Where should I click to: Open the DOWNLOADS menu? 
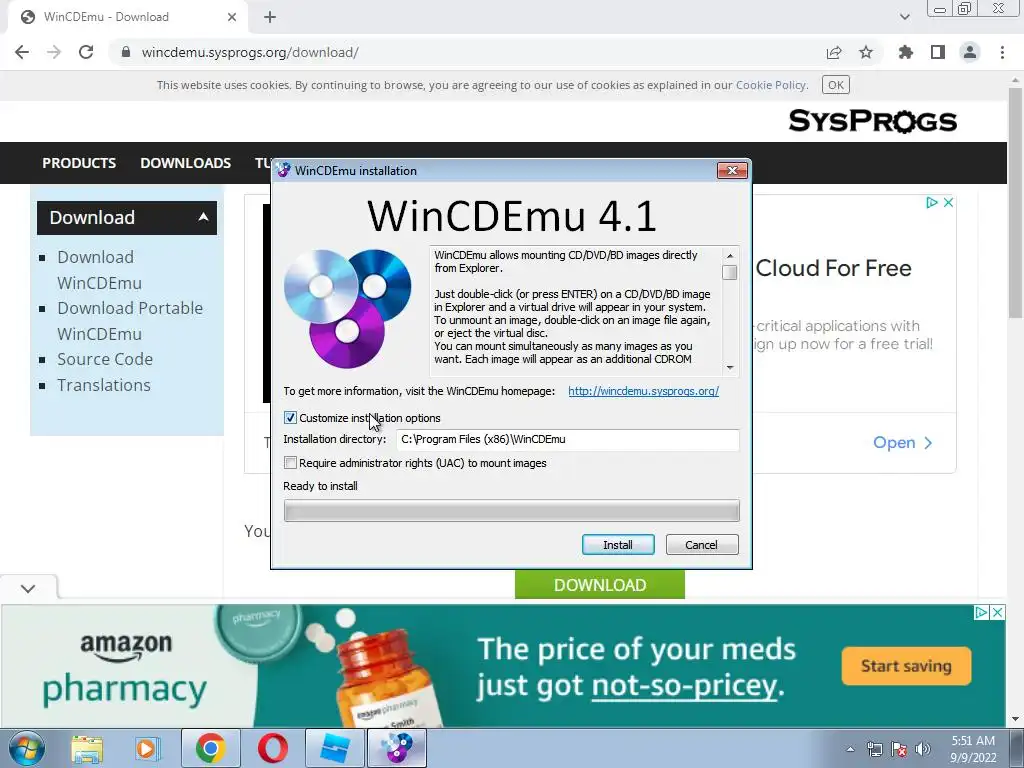(x=185, y=163)
